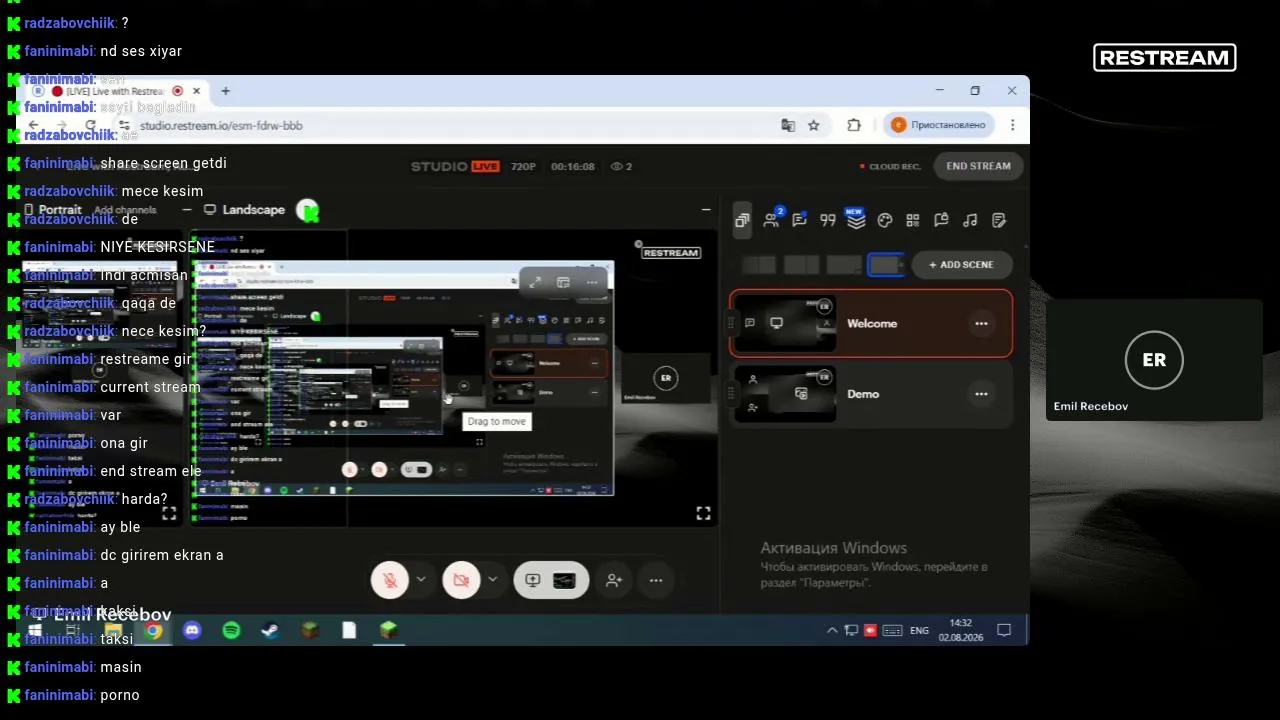Expand the camera options arrow
Image resolution: width=1280 pixels, height=720 pixels.
(x=492, y=580)
